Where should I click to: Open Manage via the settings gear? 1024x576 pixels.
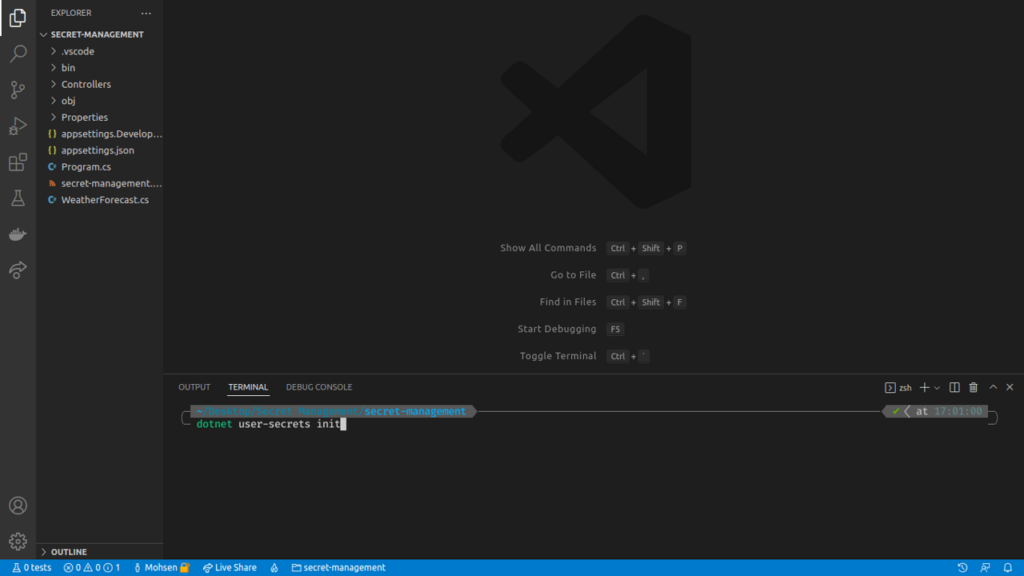pos(17,537)
